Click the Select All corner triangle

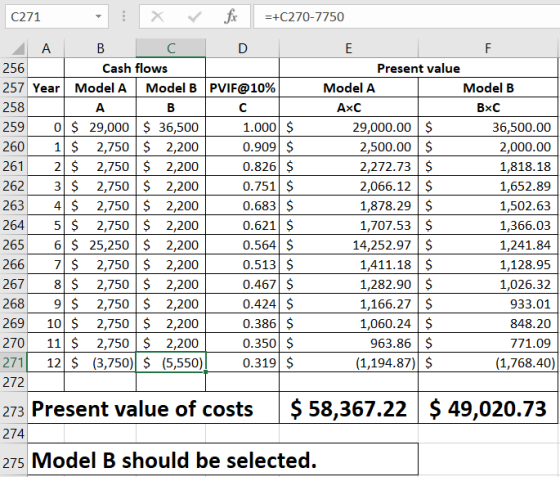pyautogui.click(x=19, y=49)
